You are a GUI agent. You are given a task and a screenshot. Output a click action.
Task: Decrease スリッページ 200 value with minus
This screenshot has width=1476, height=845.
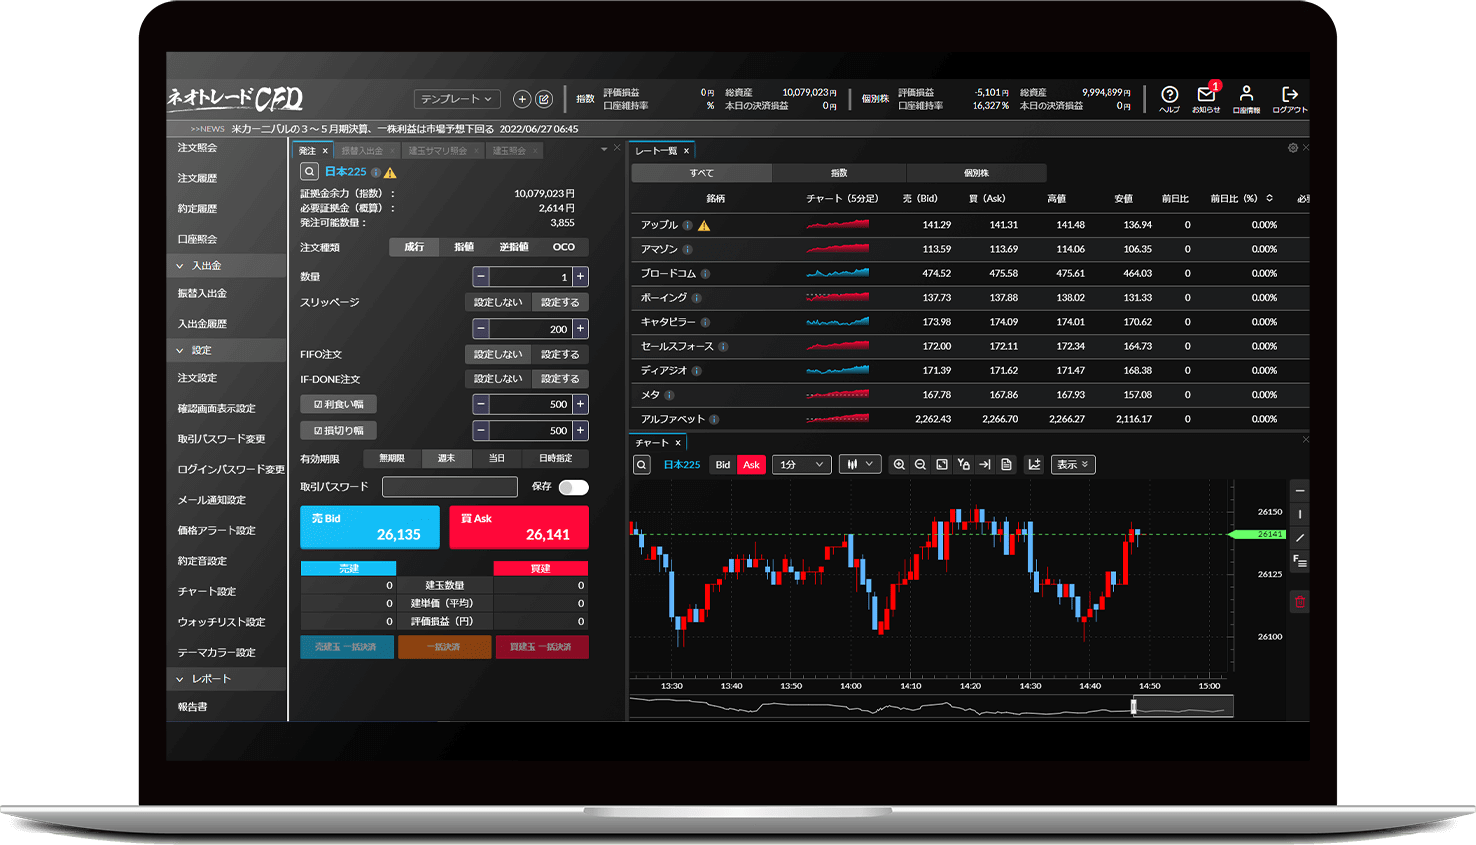click(481, 329)
